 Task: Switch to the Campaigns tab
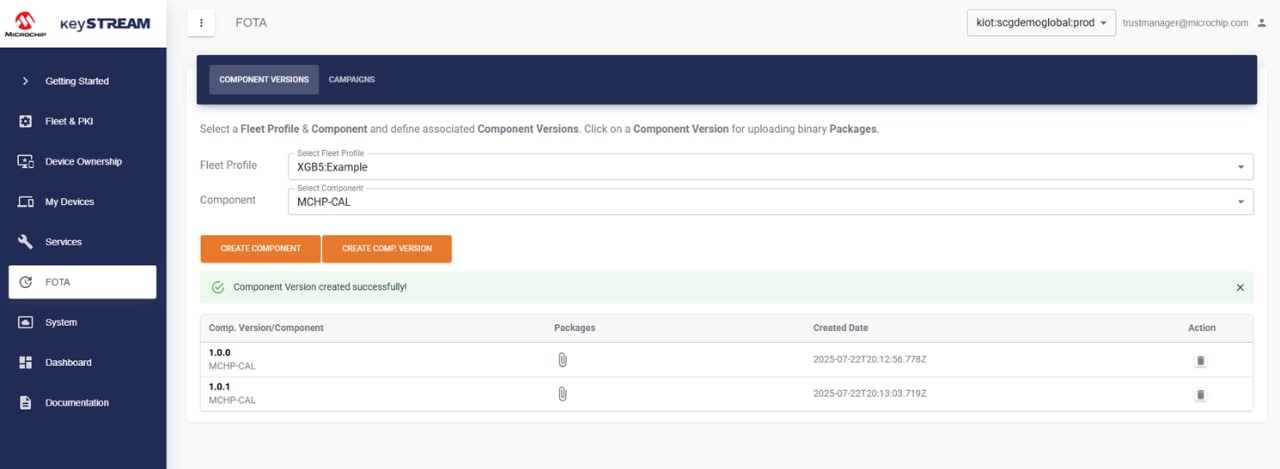coord(351,80)
